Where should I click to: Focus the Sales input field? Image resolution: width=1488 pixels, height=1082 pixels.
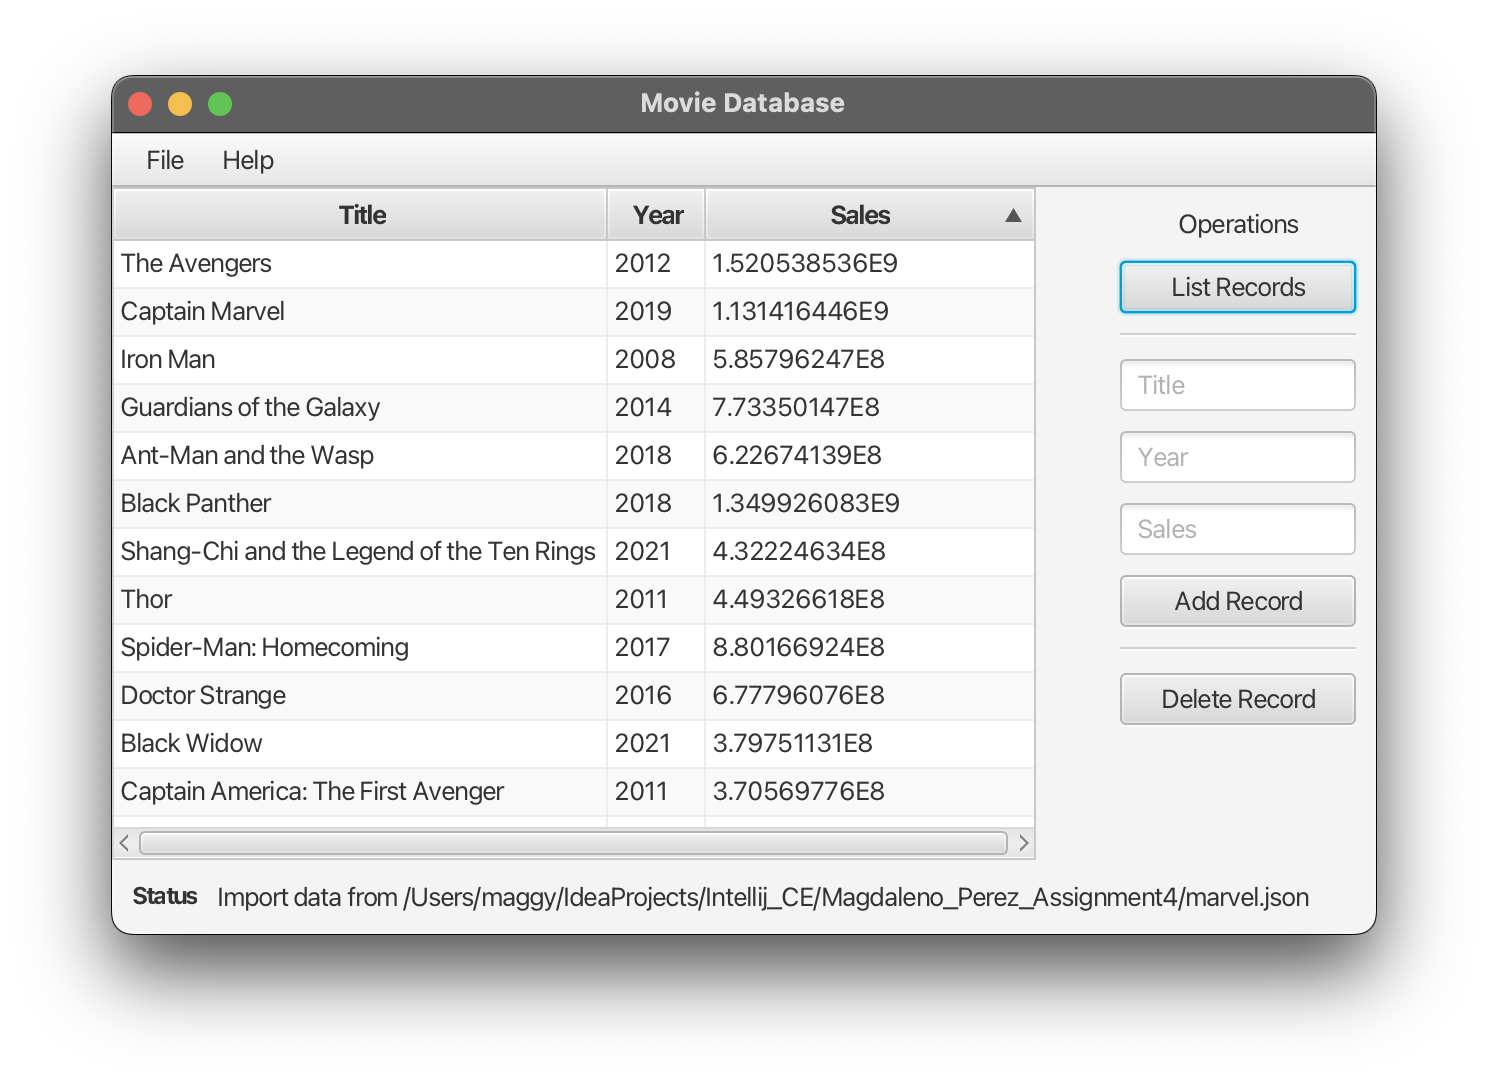click(x=1238, y=529)
